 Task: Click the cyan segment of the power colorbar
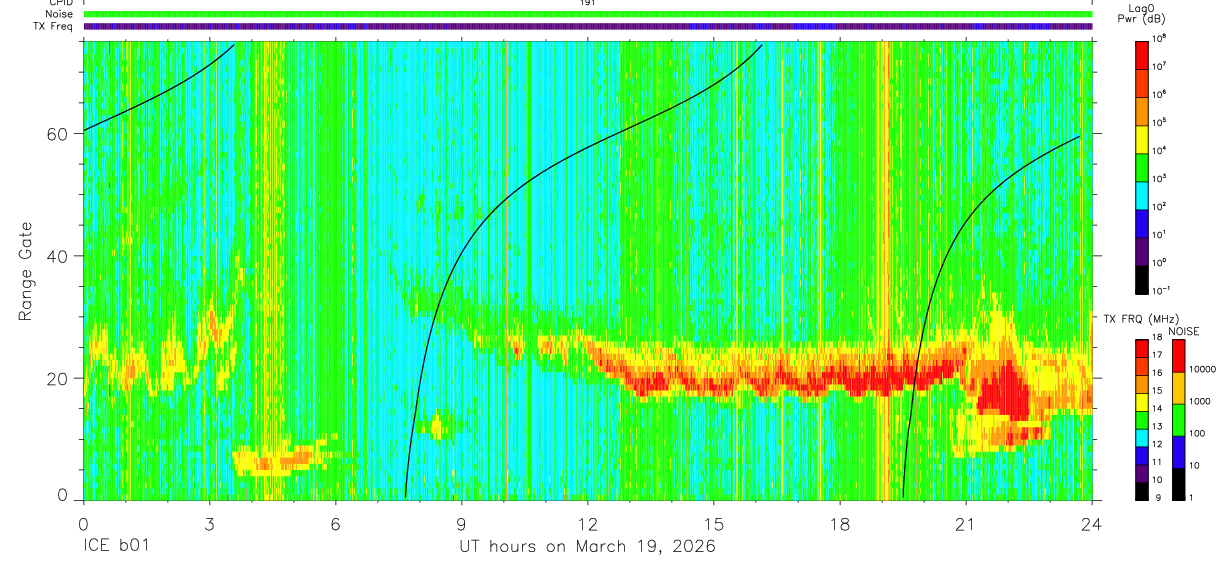(1142, 195)
